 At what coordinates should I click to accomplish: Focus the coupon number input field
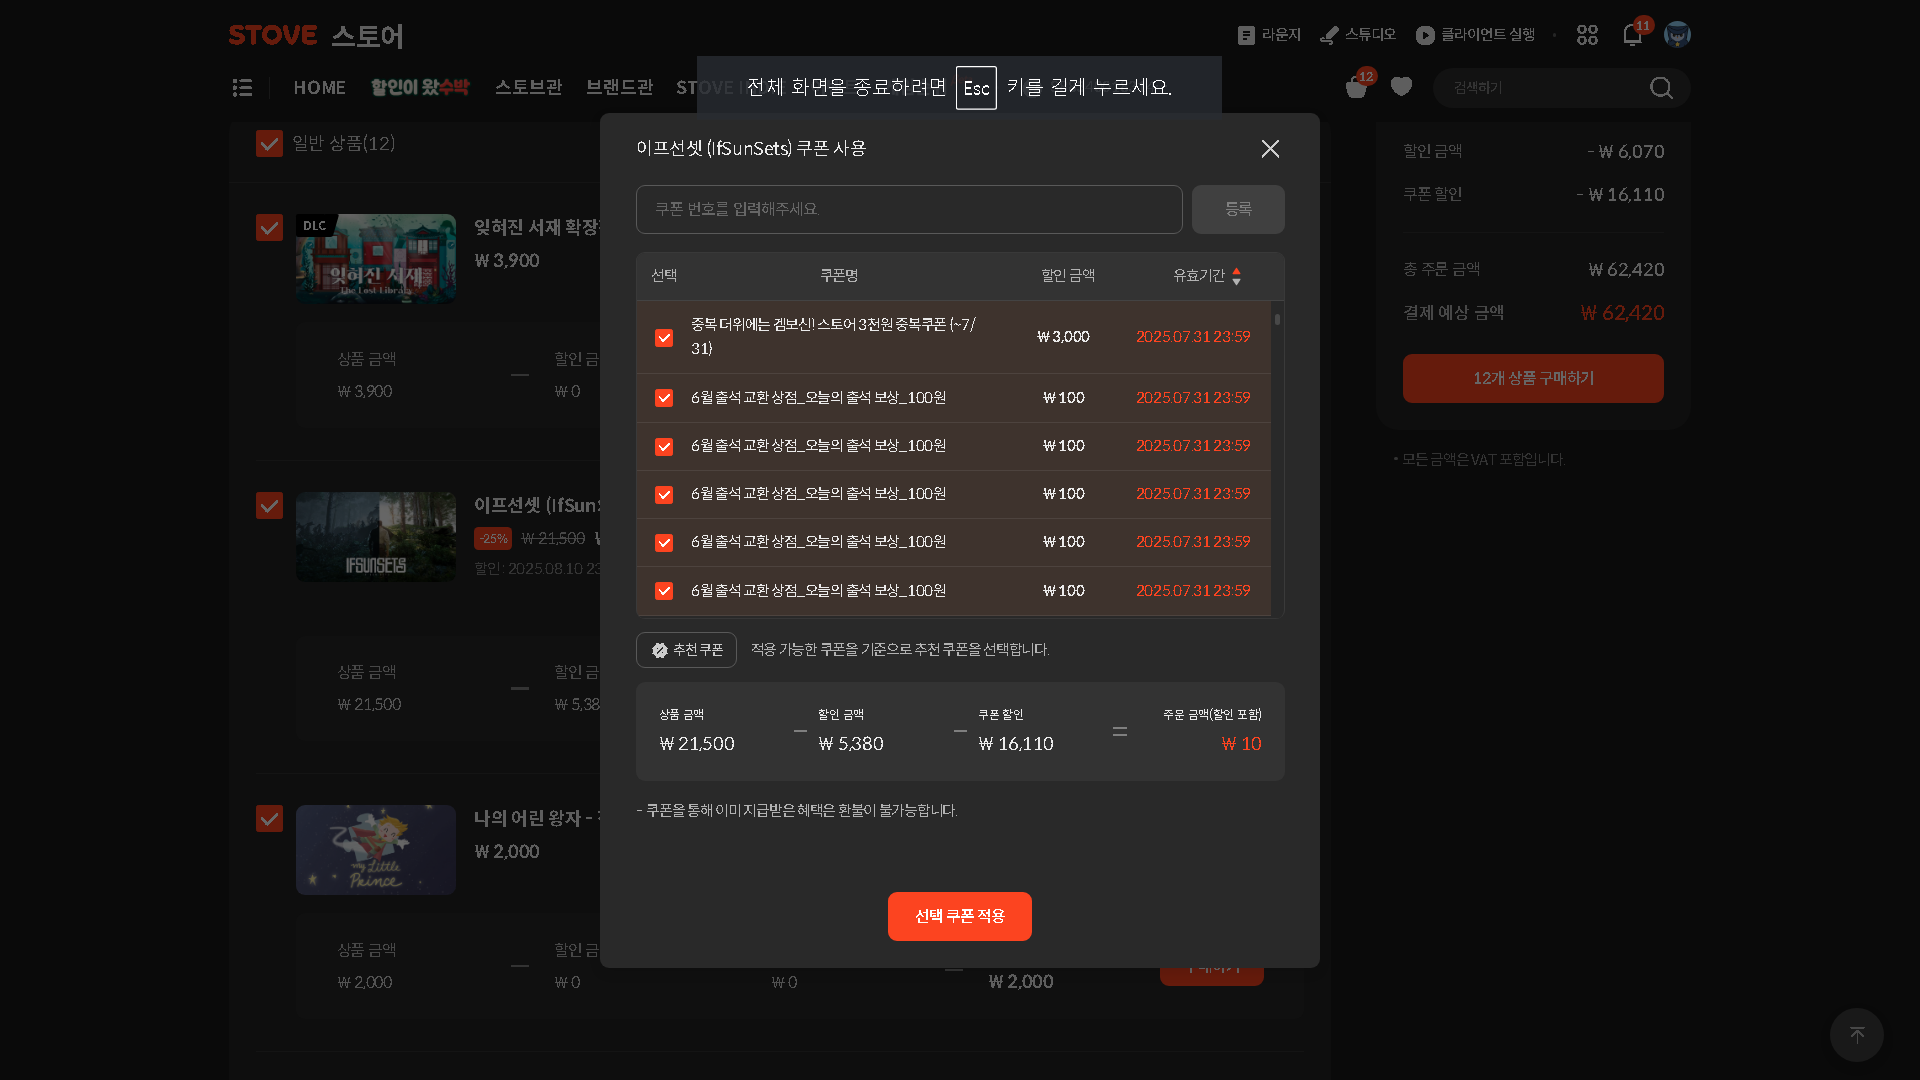(x=909, y=209)
